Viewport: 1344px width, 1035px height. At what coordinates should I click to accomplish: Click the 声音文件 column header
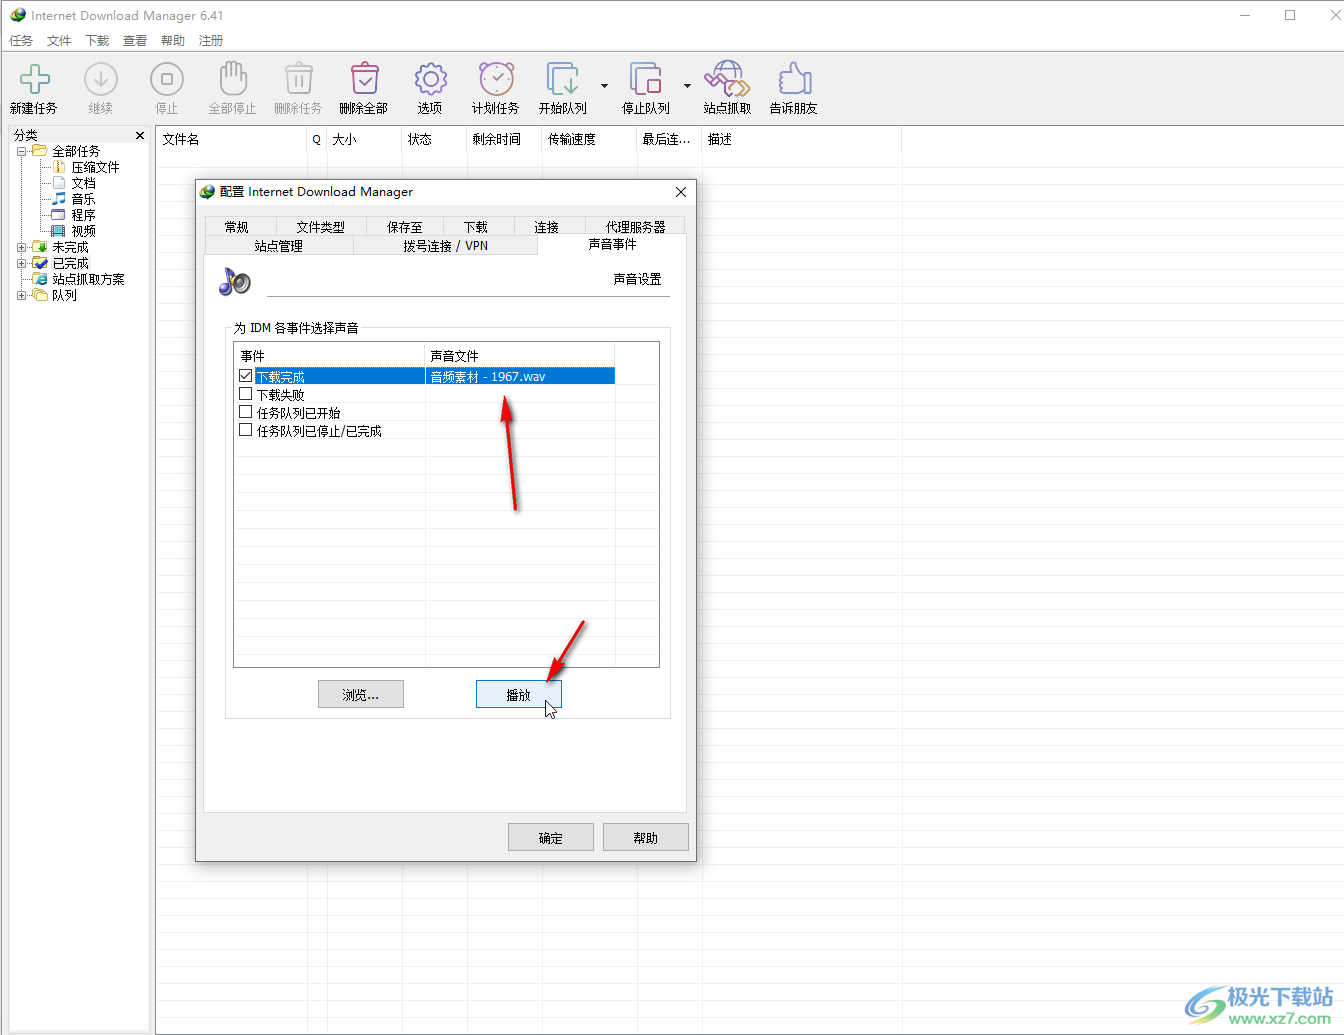click(520, 356)
